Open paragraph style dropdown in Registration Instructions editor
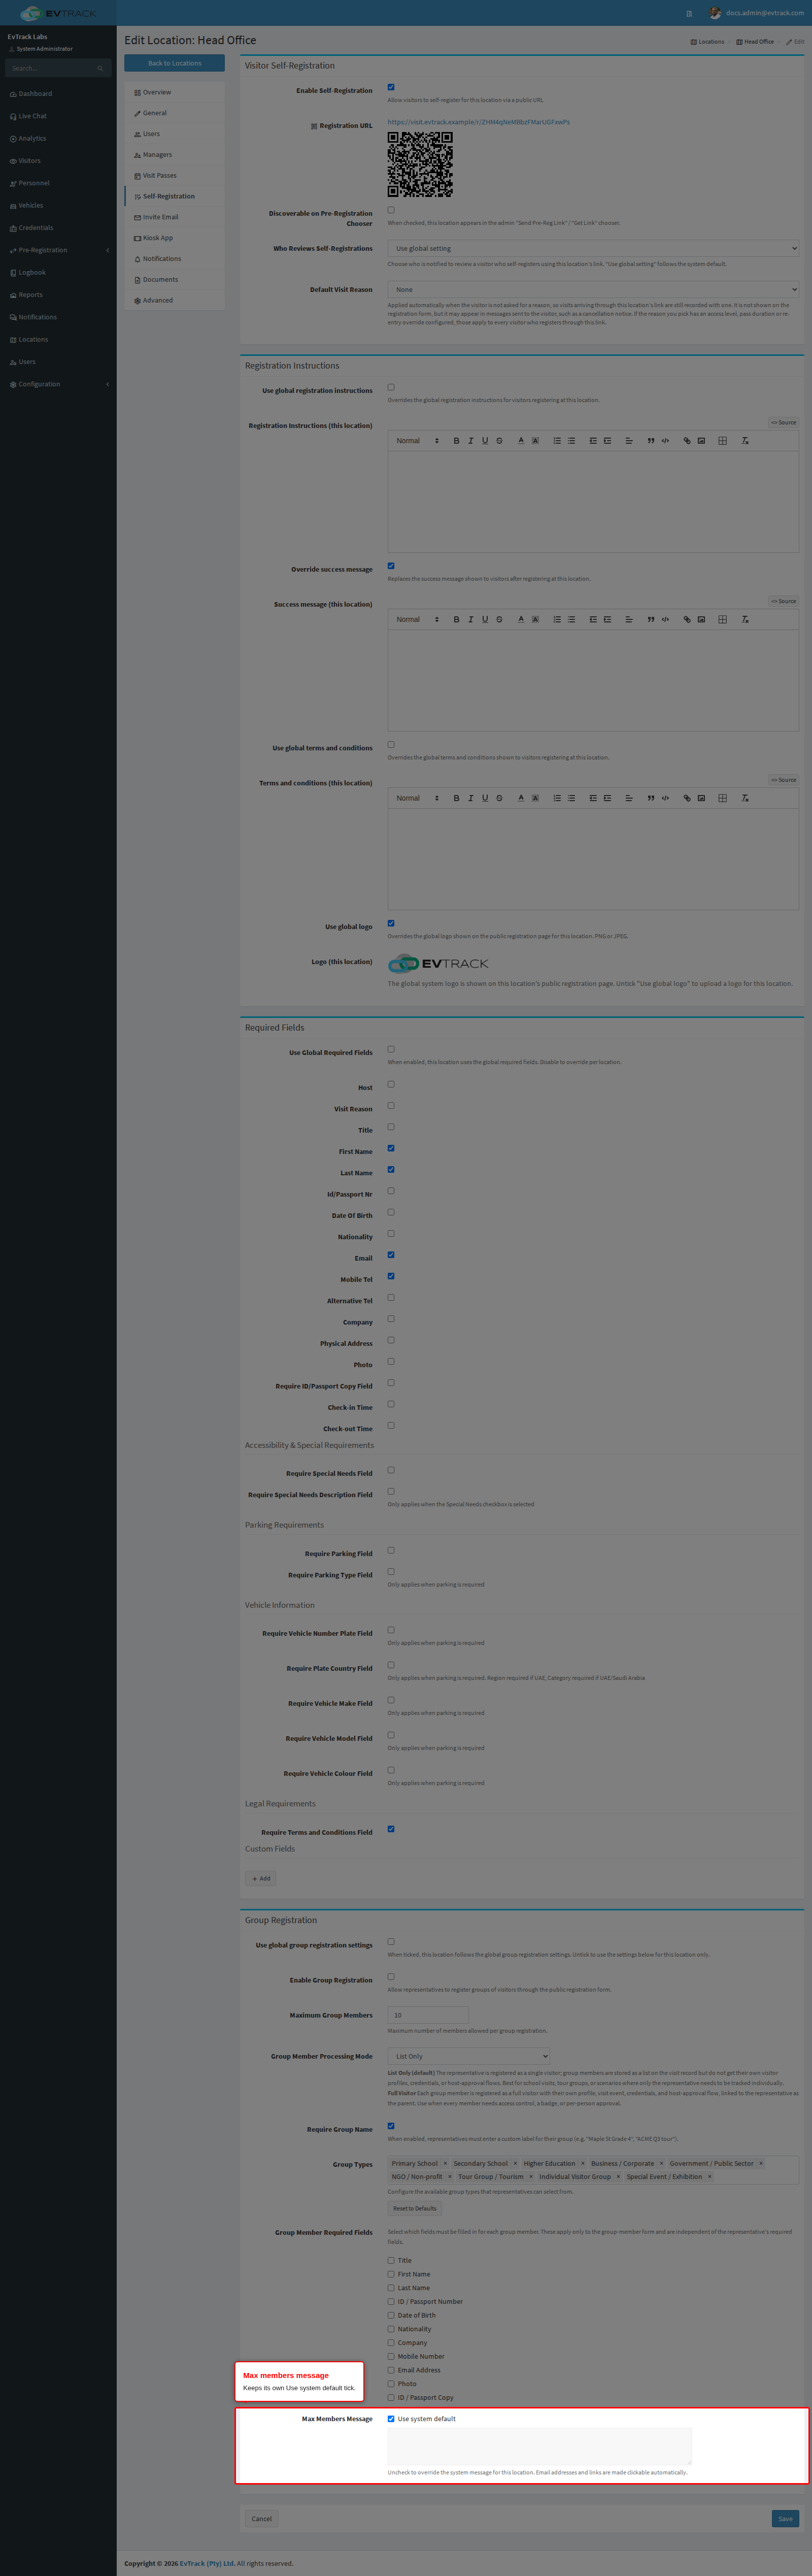The width and height of the screenshot is (812, 2576). point(417,441)
